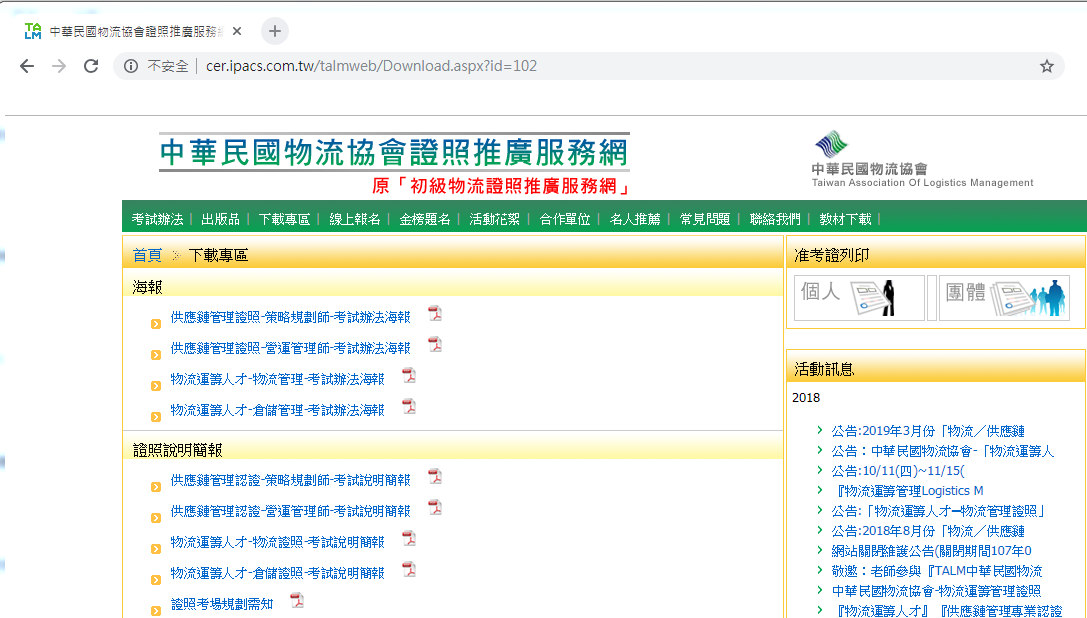Open news item 敬邀：老師參與『TALM中華民國物流
Screen dimensions: 1087x618
click(937, 571)
